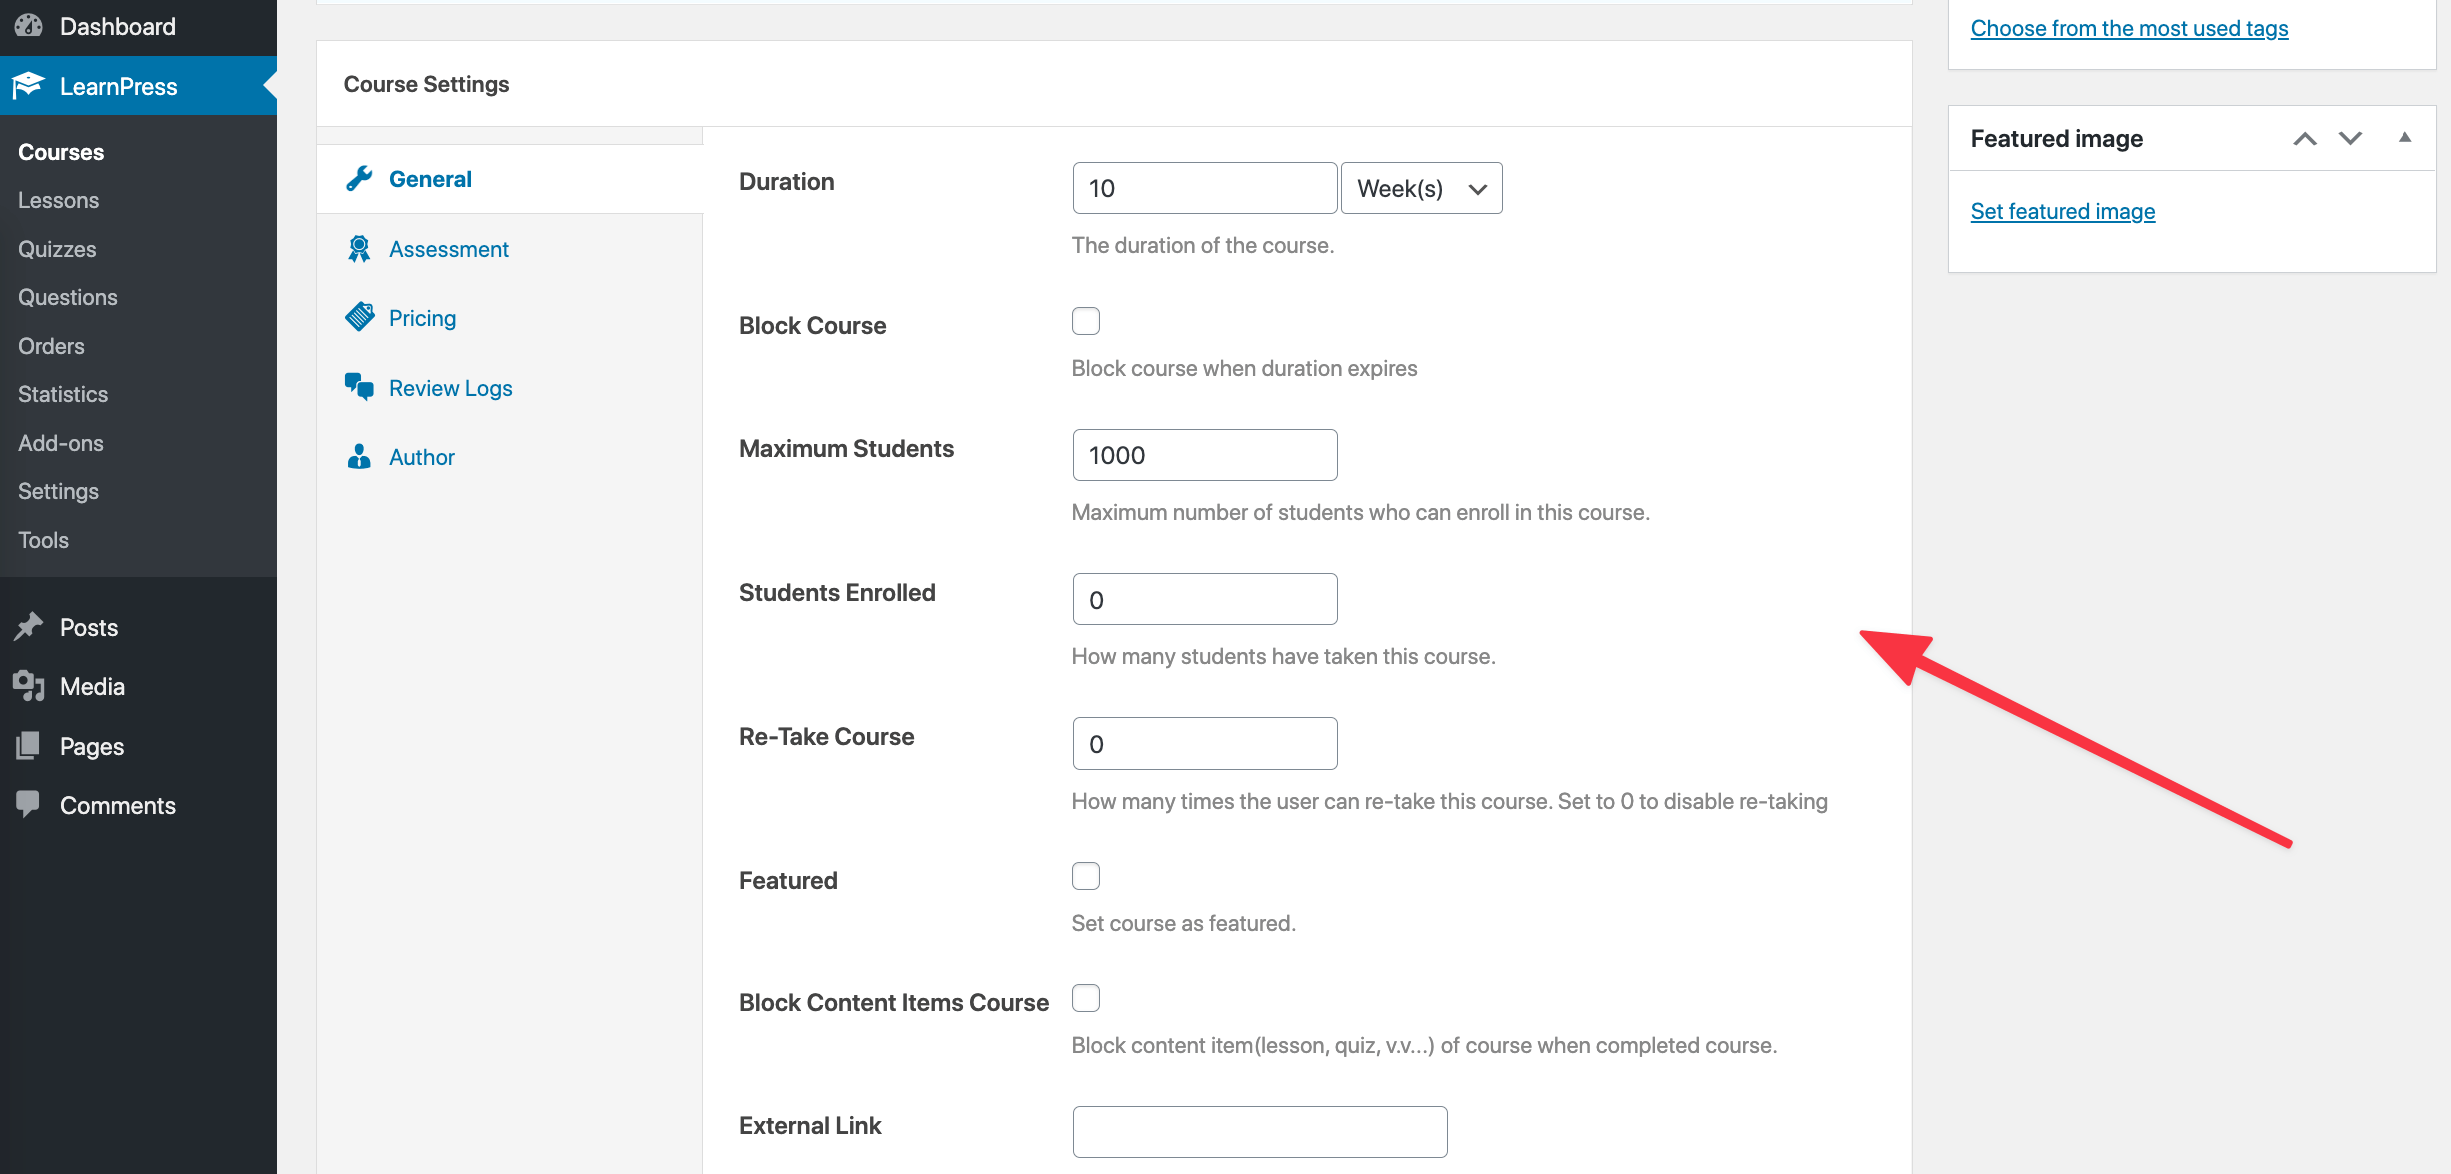Move Featured image panel up

click(x=2305, y=138)
